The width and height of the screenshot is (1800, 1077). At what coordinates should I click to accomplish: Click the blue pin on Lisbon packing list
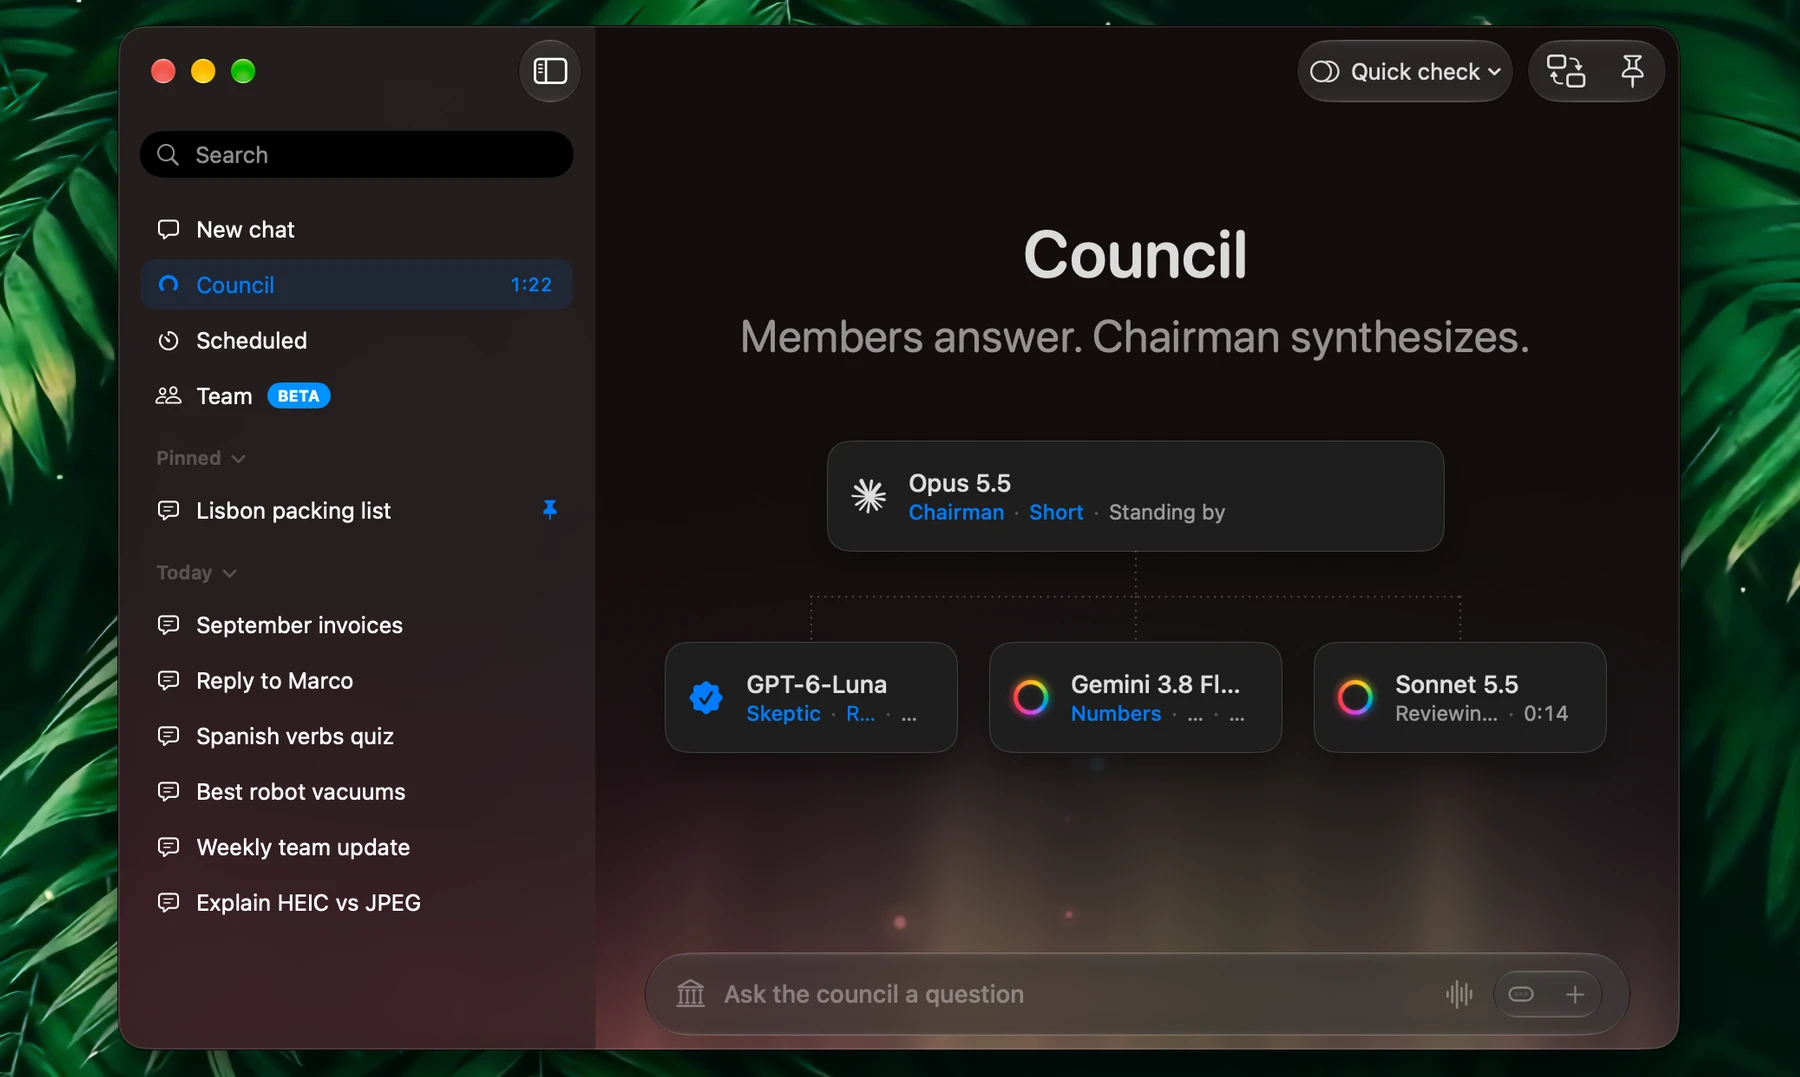549,510
